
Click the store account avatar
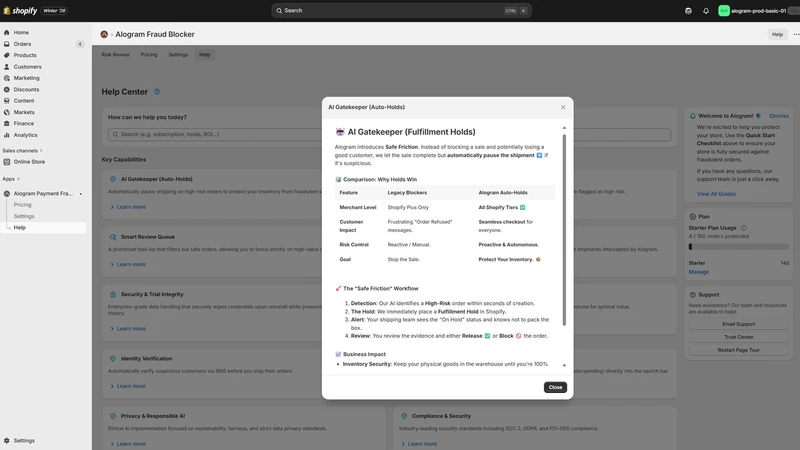[723, 11]
